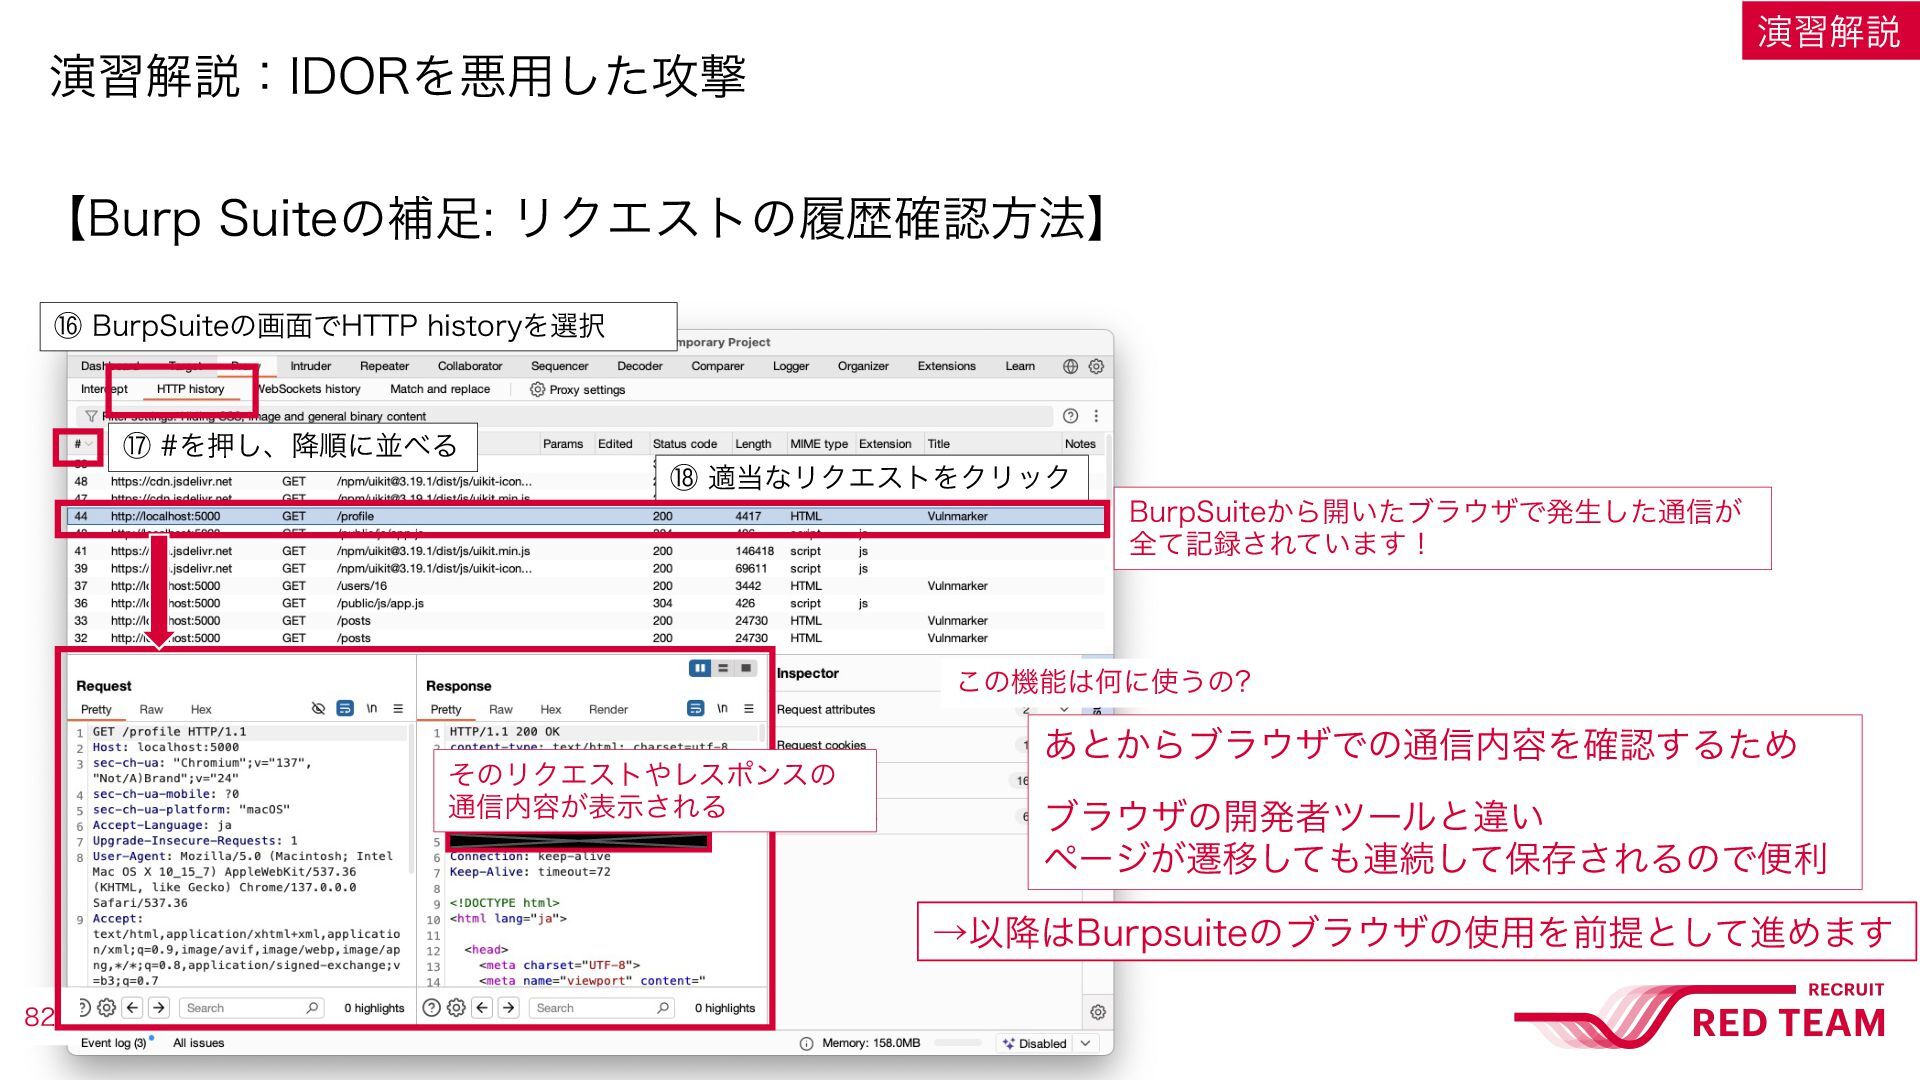
Task: Switch Response view to Render
Action: [x=608, y=710]
